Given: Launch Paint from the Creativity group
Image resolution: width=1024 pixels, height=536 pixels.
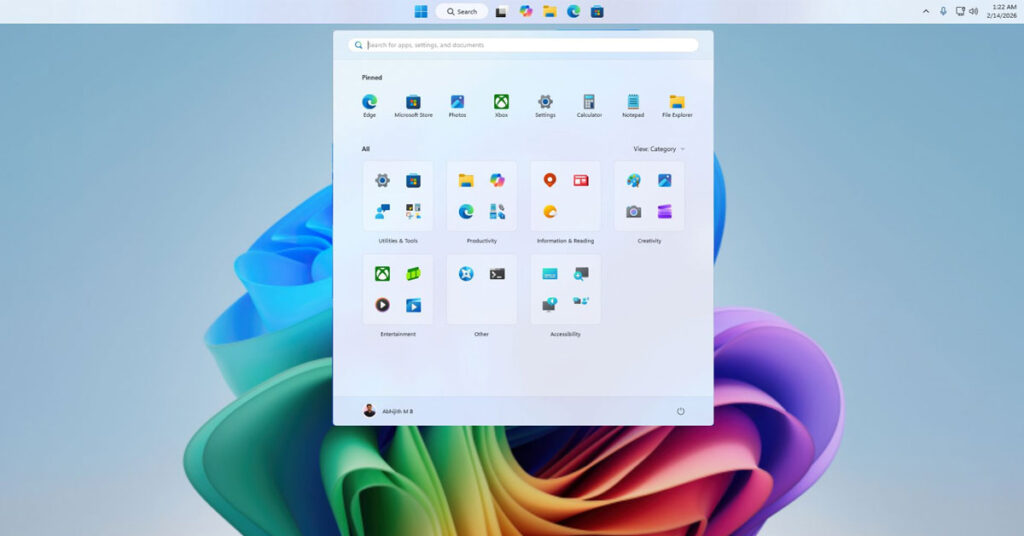Looking at the screenshot, I should (633, 180).
